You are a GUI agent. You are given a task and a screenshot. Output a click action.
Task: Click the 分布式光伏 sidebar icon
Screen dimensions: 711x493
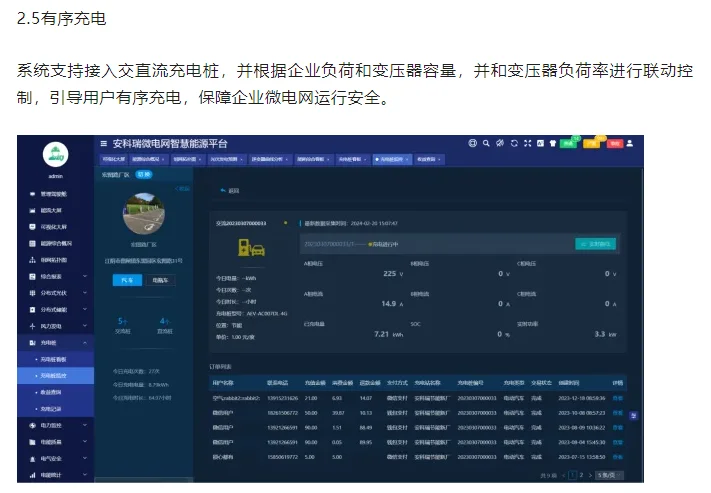coord(32,293)
